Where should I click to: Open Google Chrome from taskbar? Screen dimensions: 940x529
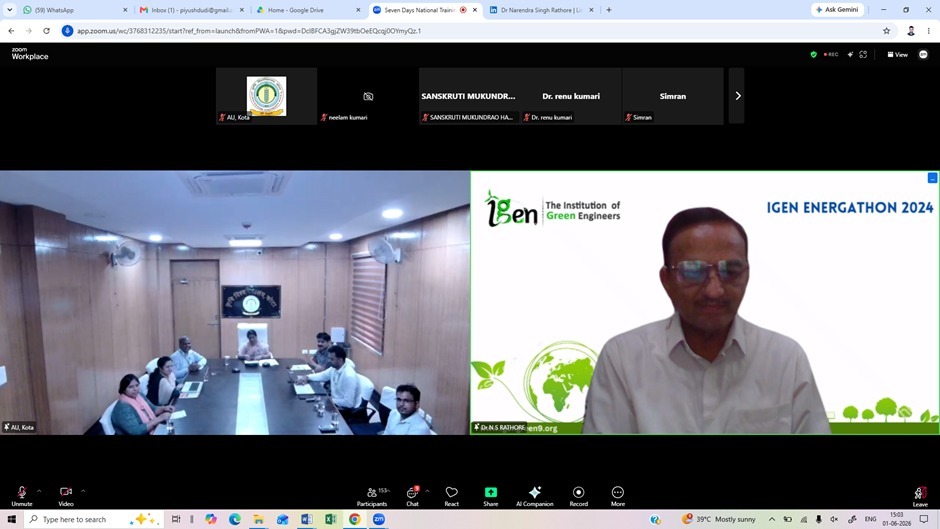pyautogui.click(x=355, y=519)
